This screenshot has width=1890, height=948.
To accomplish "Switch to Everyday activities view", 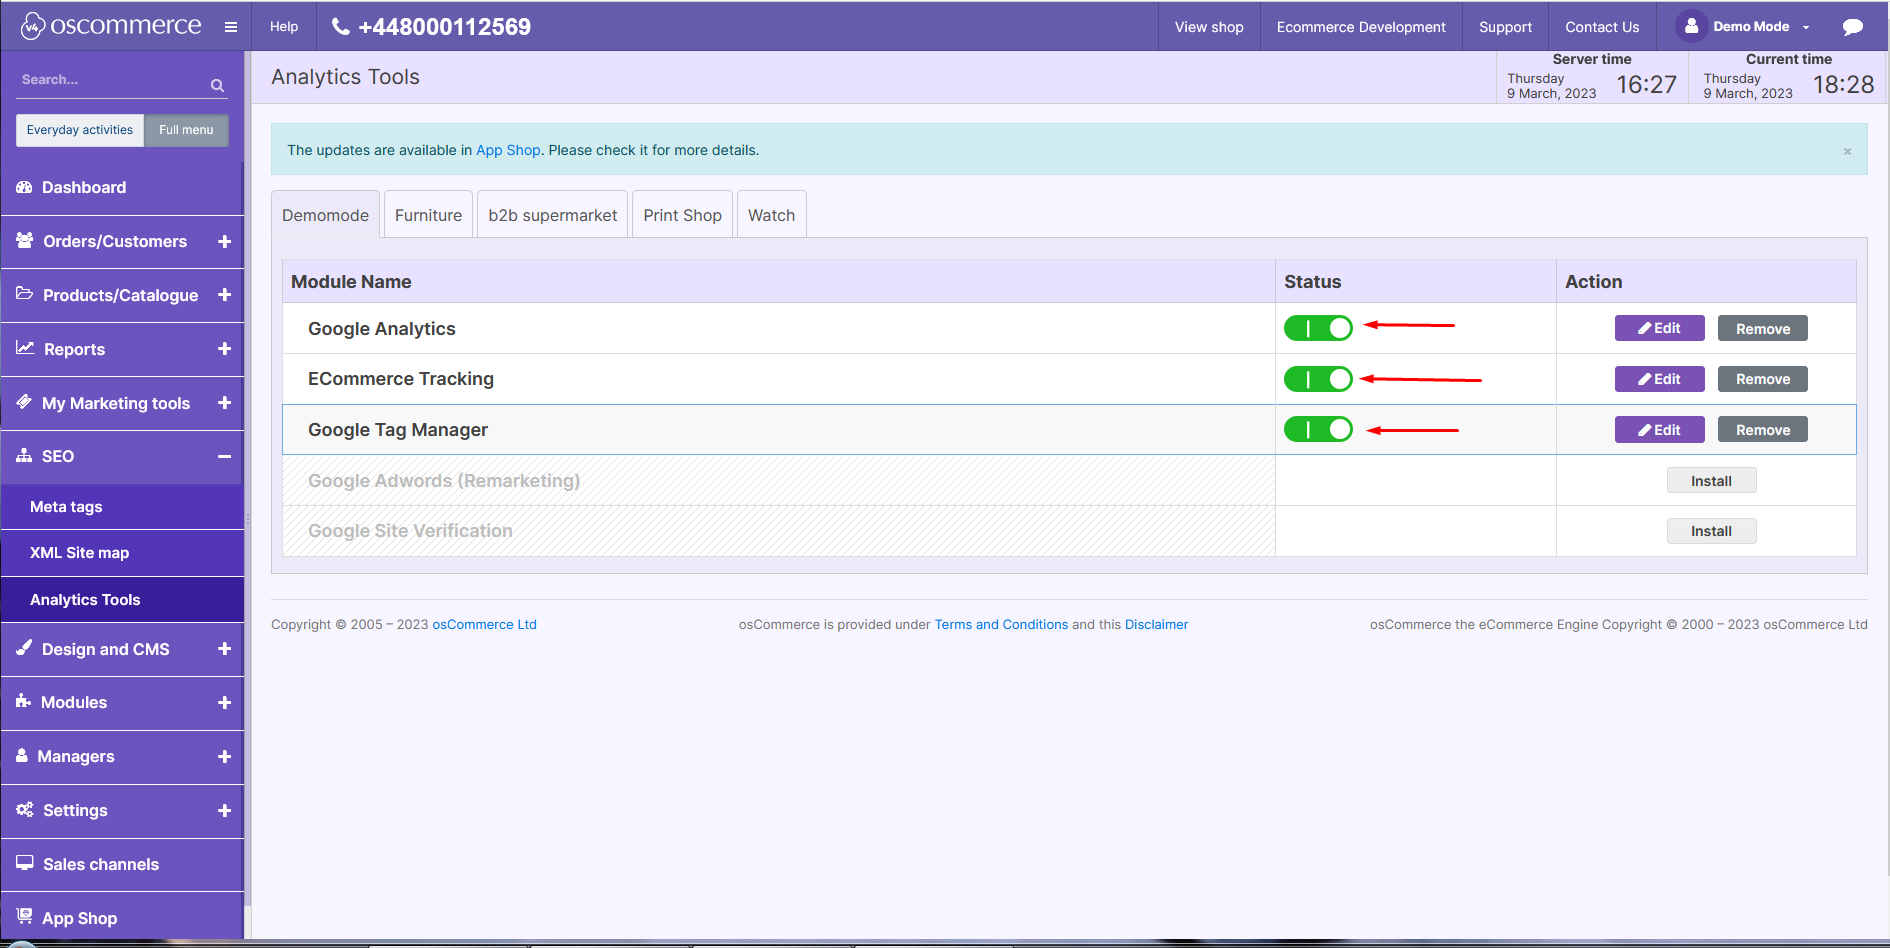I will click(x=80, y=130).
